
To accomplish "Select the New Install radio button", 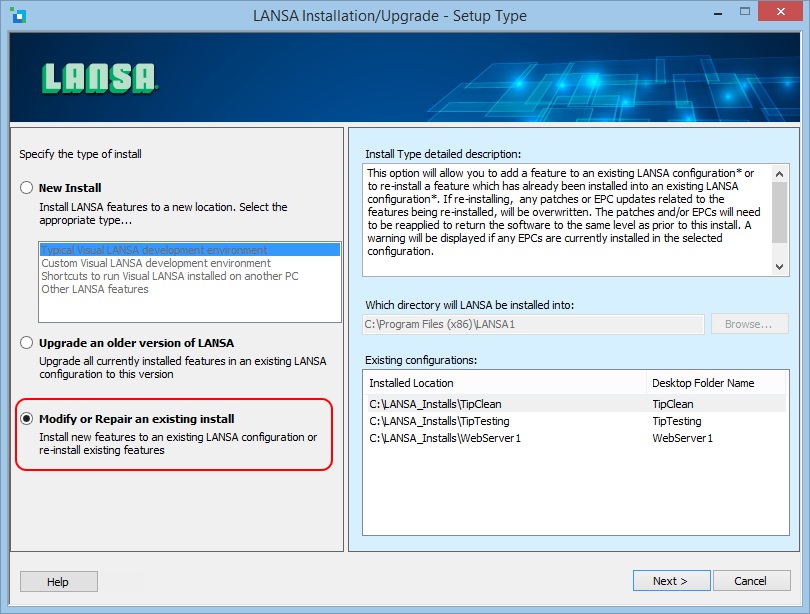I will 26,187.
